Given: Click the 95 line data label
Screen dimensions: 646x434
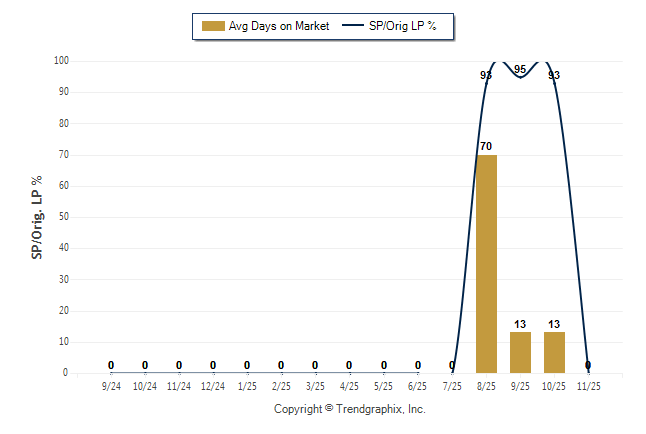Looking at the screenshot, I should pyautogui.click(x=520, y=69).
